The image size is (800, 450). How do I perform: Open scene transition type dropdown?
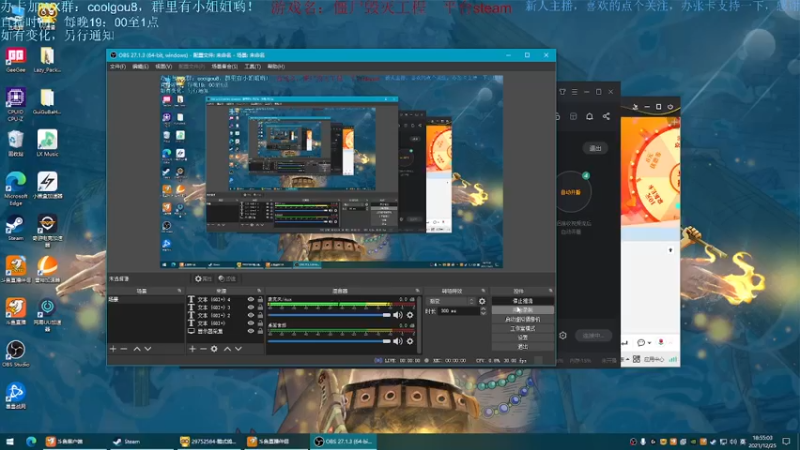tap(451, 302)
